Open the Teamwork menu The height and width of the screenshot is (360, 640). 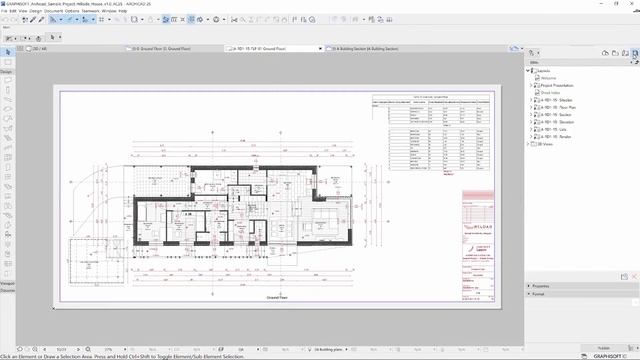(x=90, y=11)
